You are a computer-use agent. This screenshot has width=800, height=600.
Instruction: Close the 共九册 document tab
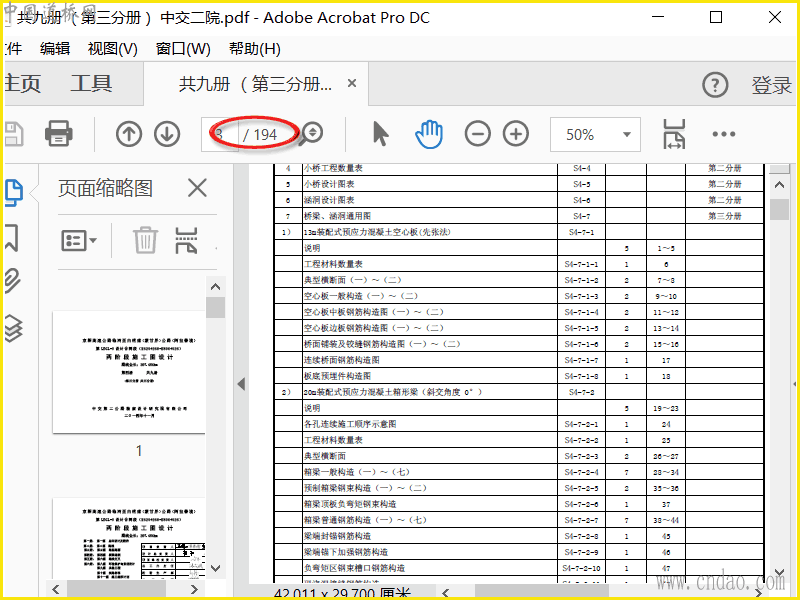pos(352,83)
